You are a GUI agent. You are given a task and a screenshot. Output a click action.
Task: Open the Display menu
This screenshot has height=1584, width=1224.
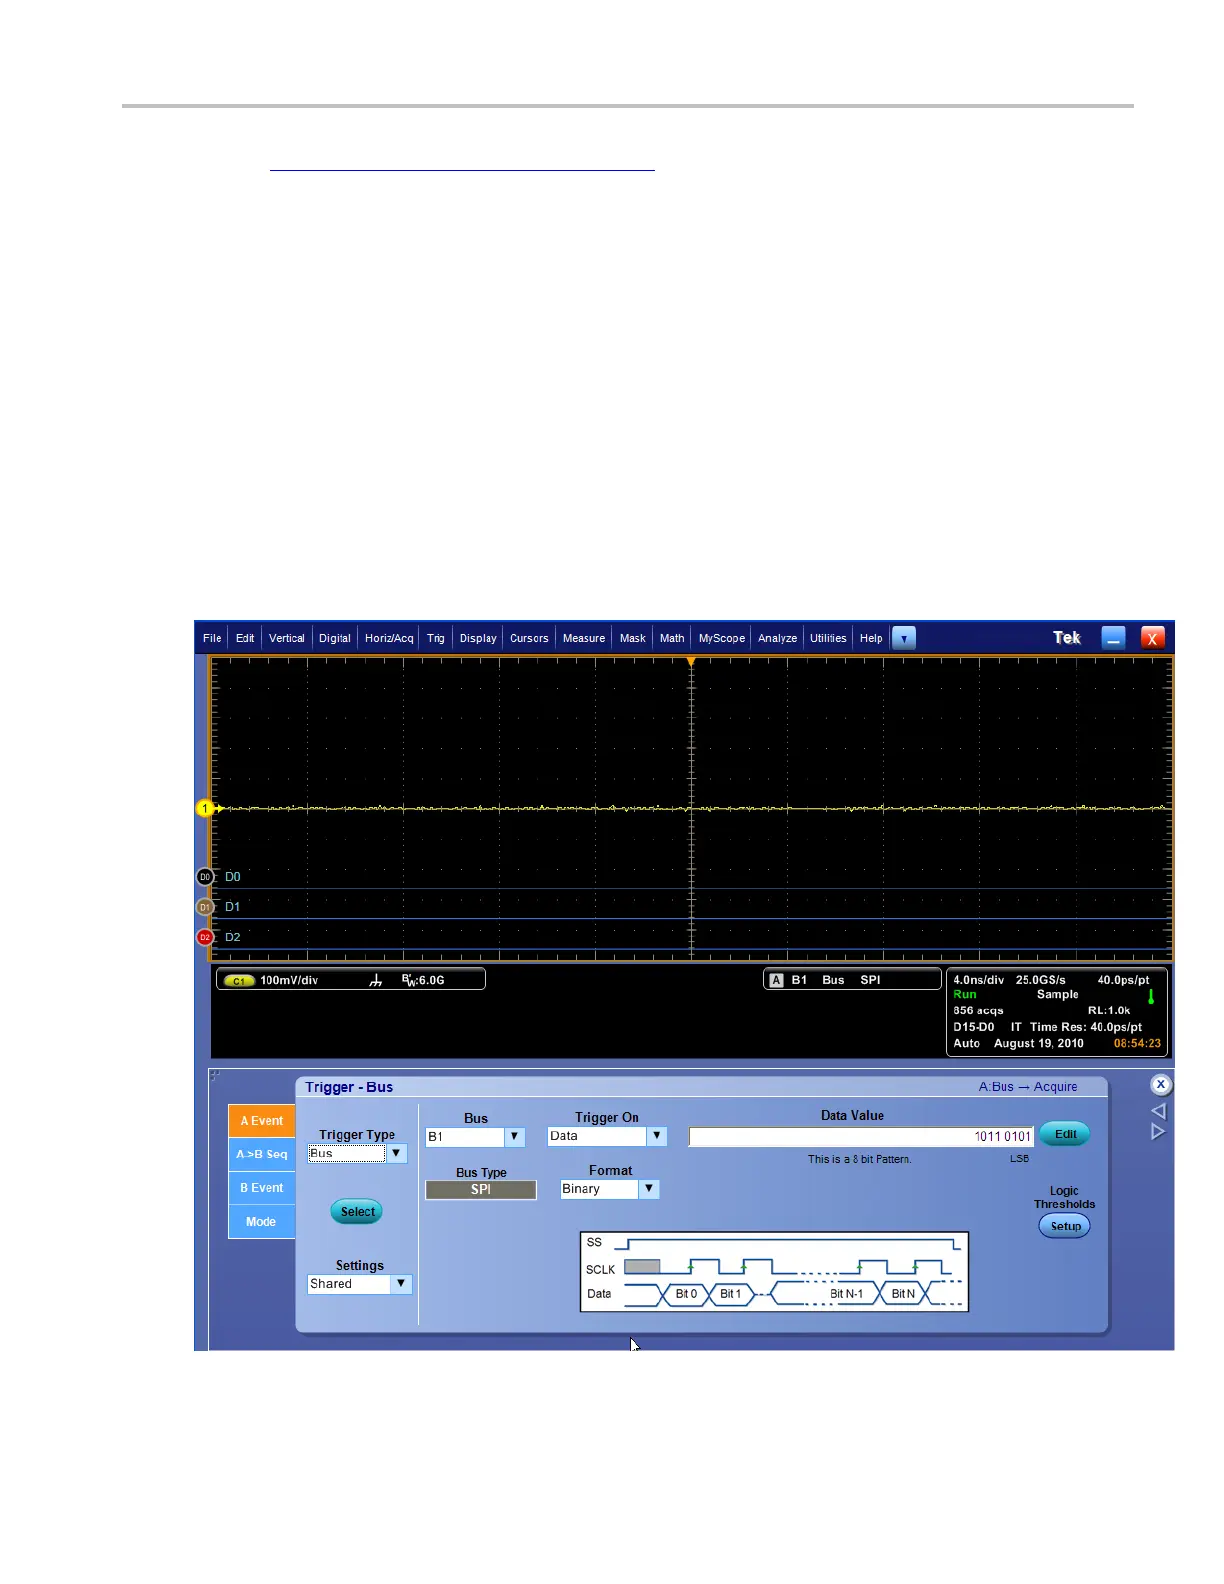point(478,638)
